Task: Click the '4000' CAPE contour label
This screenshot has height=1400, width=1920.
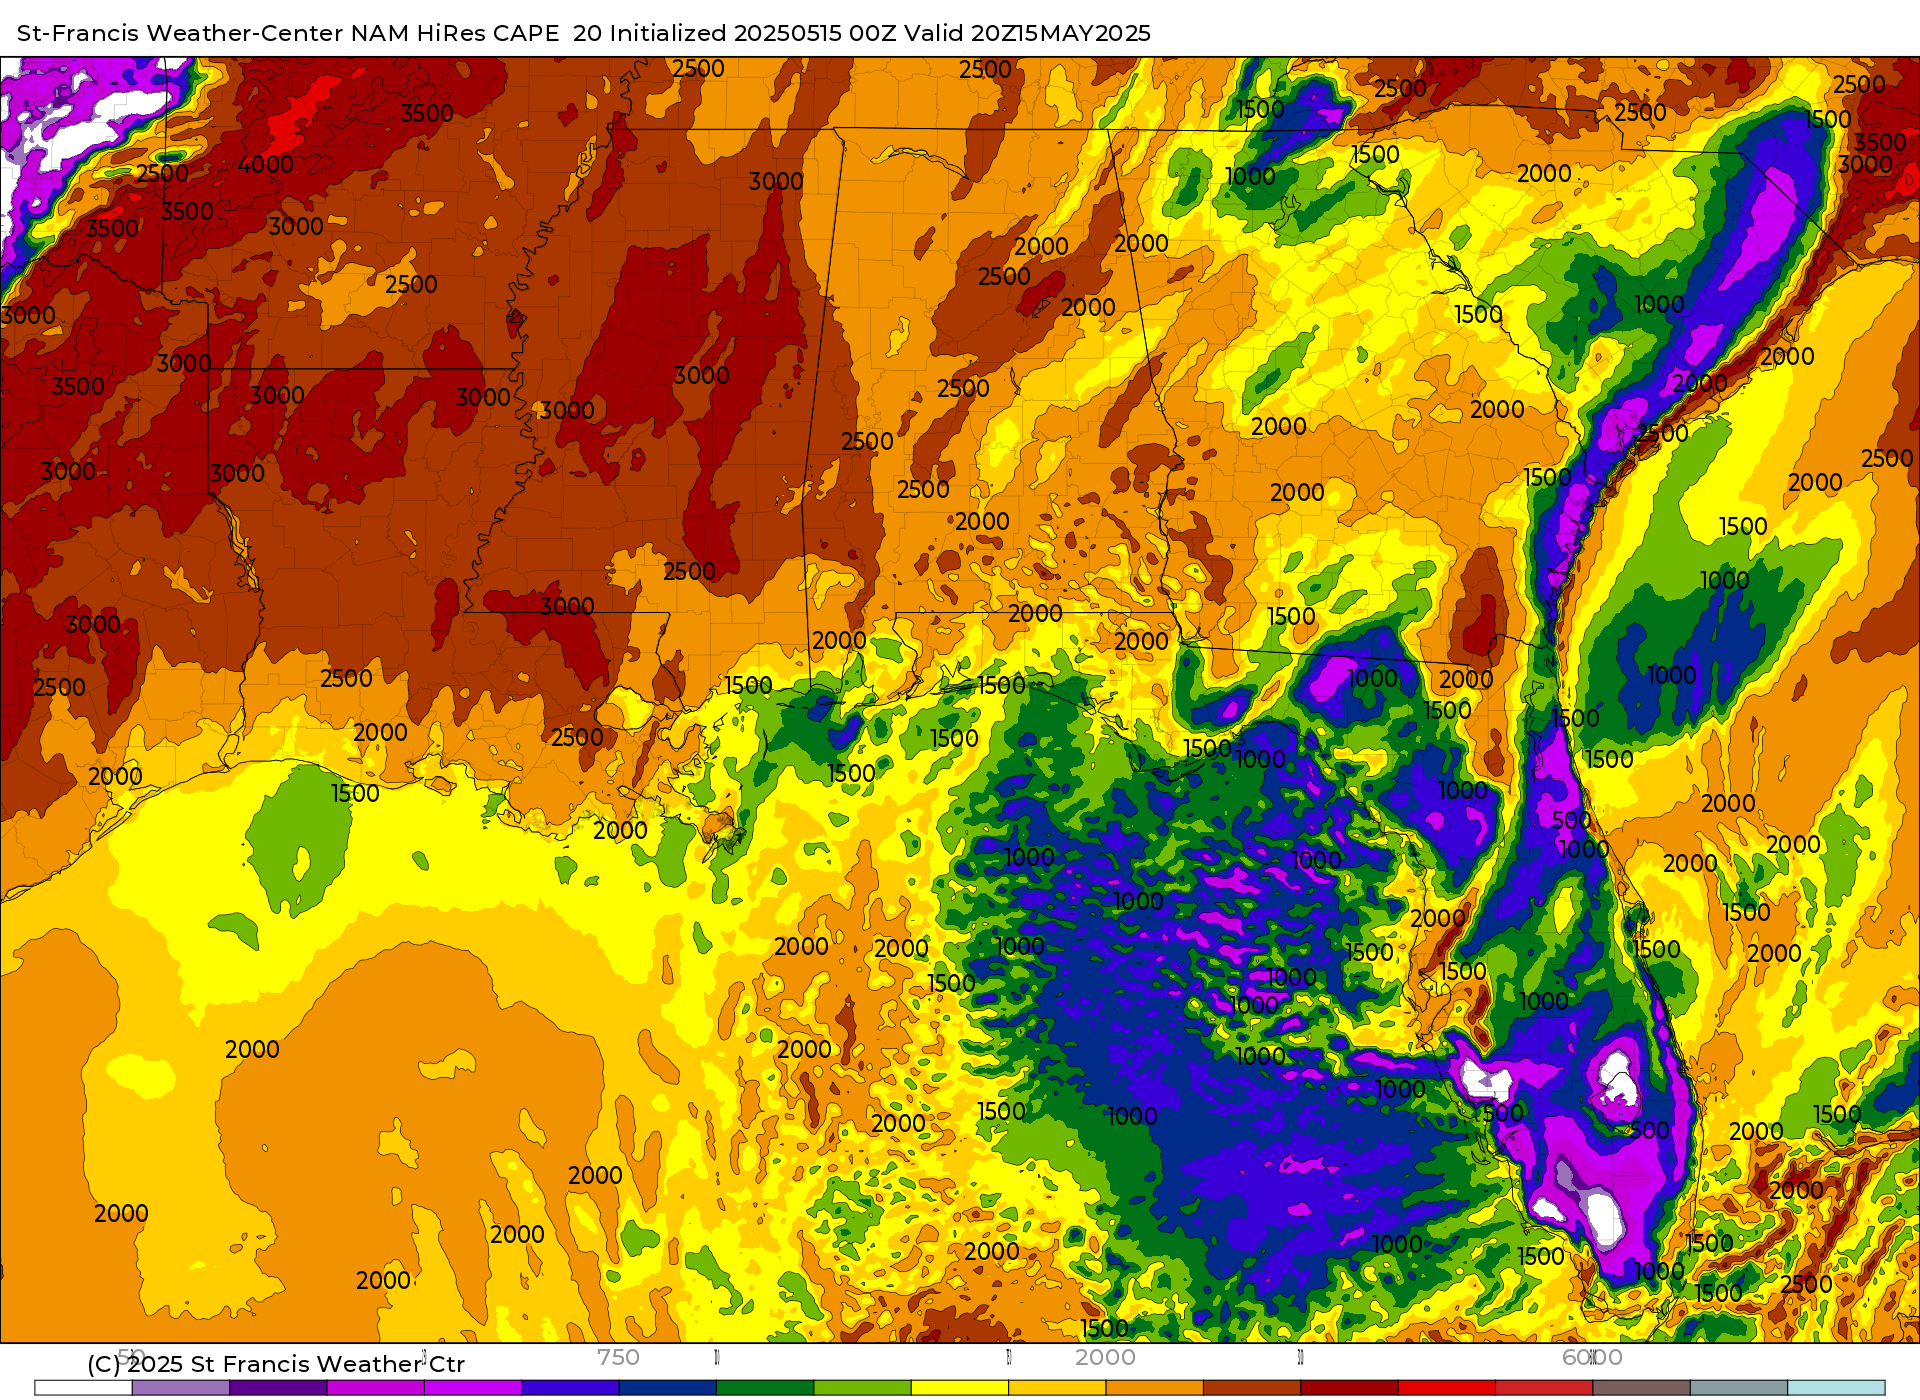Action: click(x=265, y=164)
